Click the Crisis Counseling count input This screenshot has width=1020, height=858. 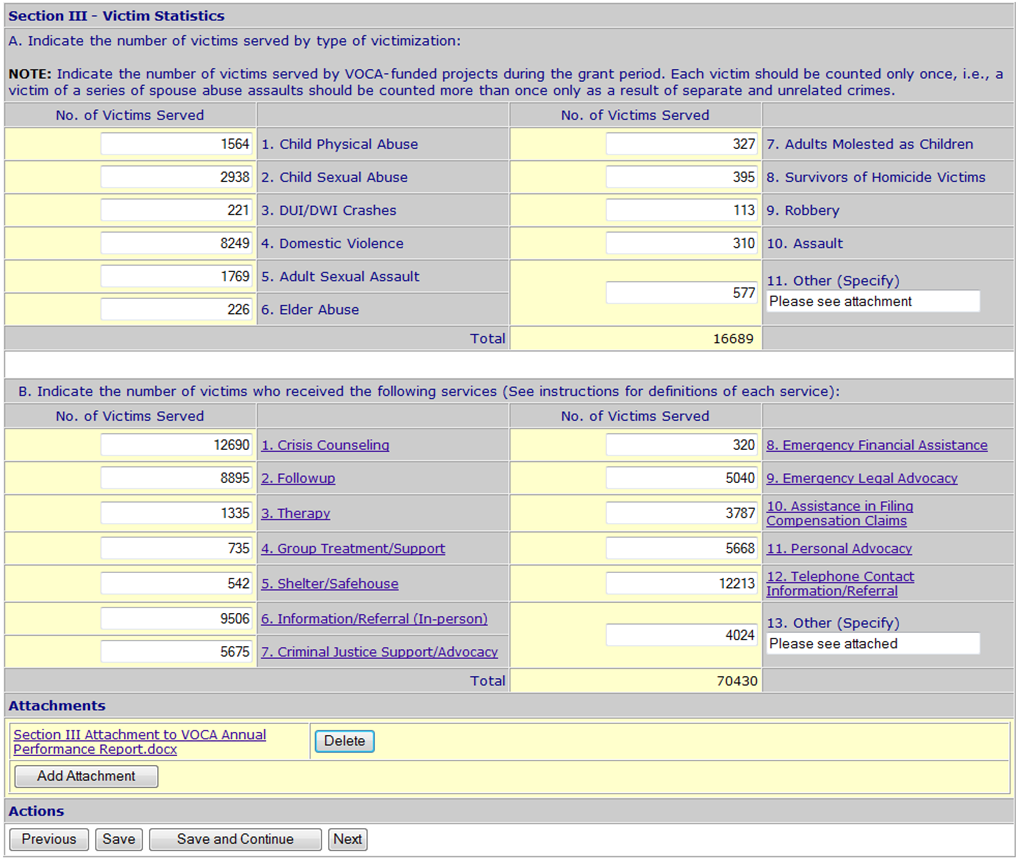[x=176, y=445]
